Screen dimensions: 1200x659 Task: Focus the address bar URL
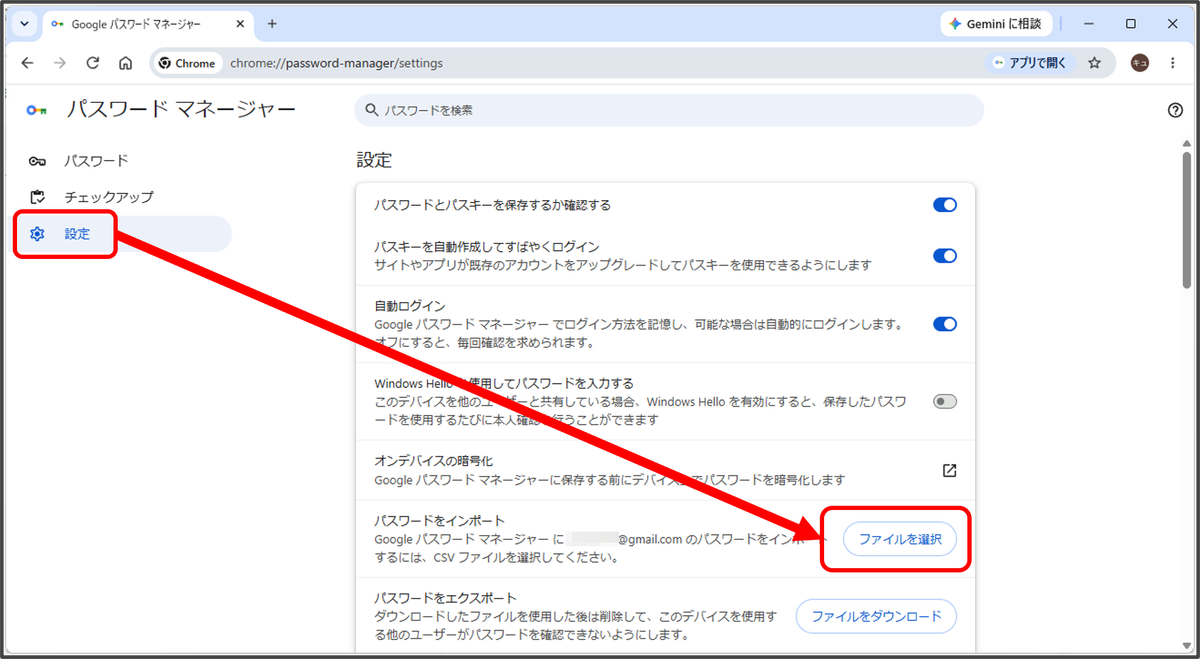pyautogui.click(x=336, y=63)
